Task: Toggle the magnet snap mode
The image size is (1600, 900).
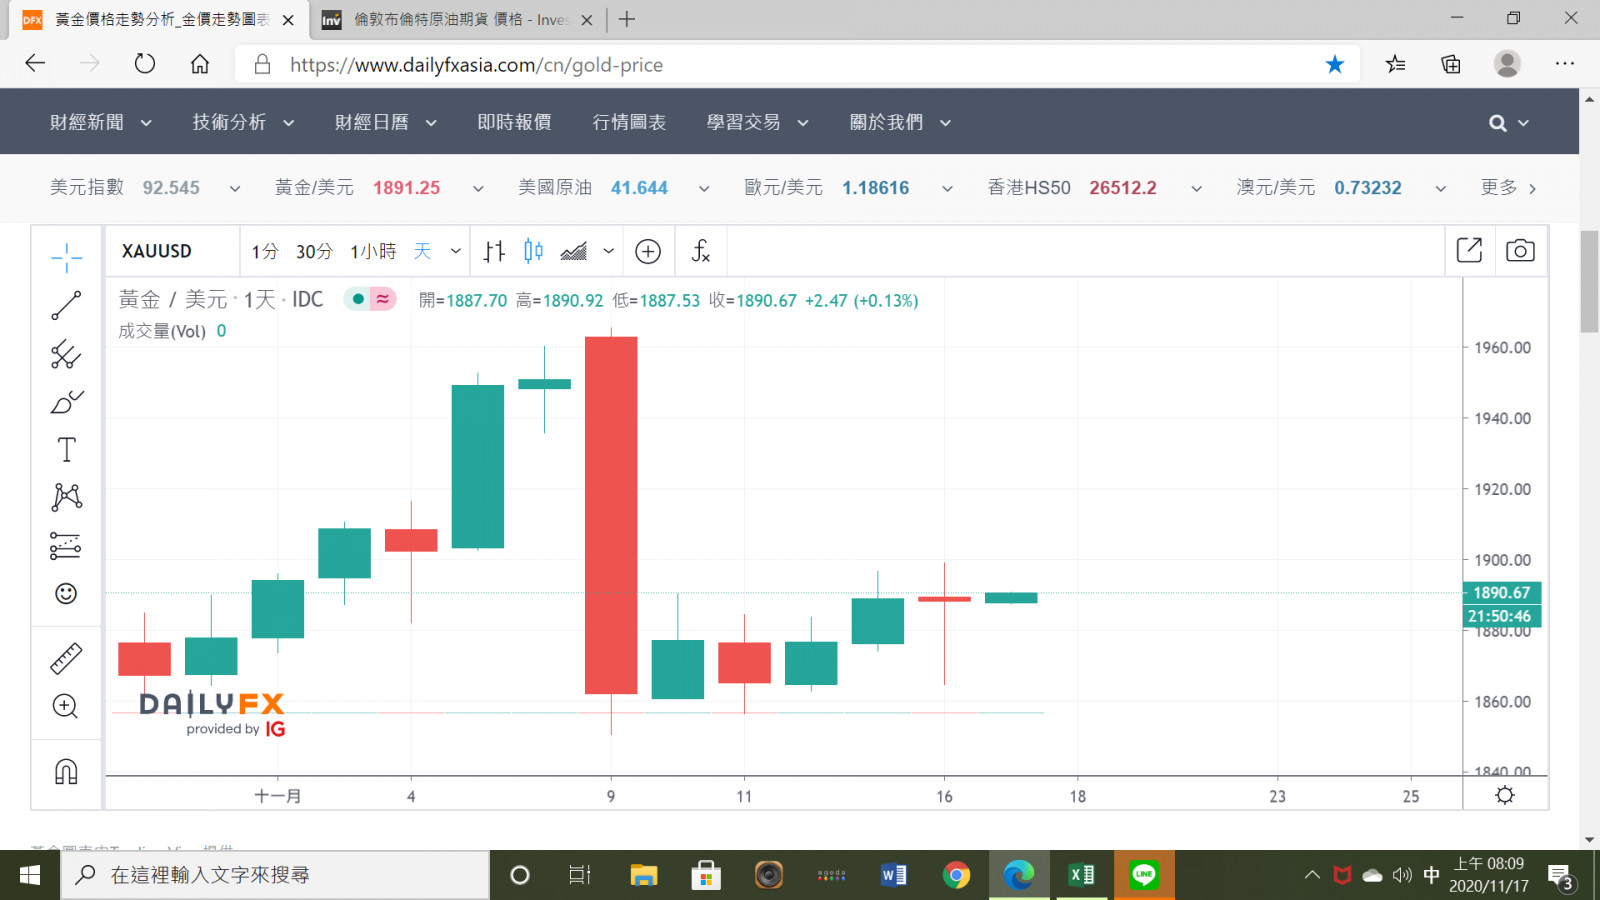Action: [66, 771]
